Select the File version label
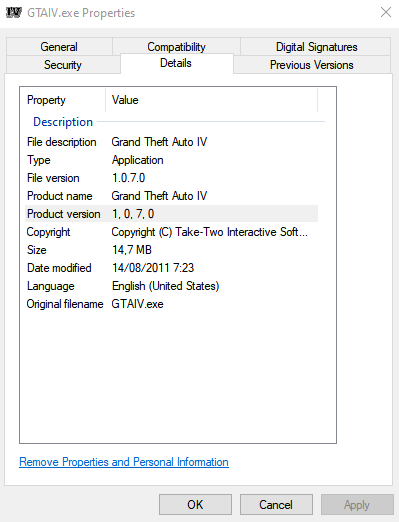The height and width of the screenshot is (522, 399). 53,178
